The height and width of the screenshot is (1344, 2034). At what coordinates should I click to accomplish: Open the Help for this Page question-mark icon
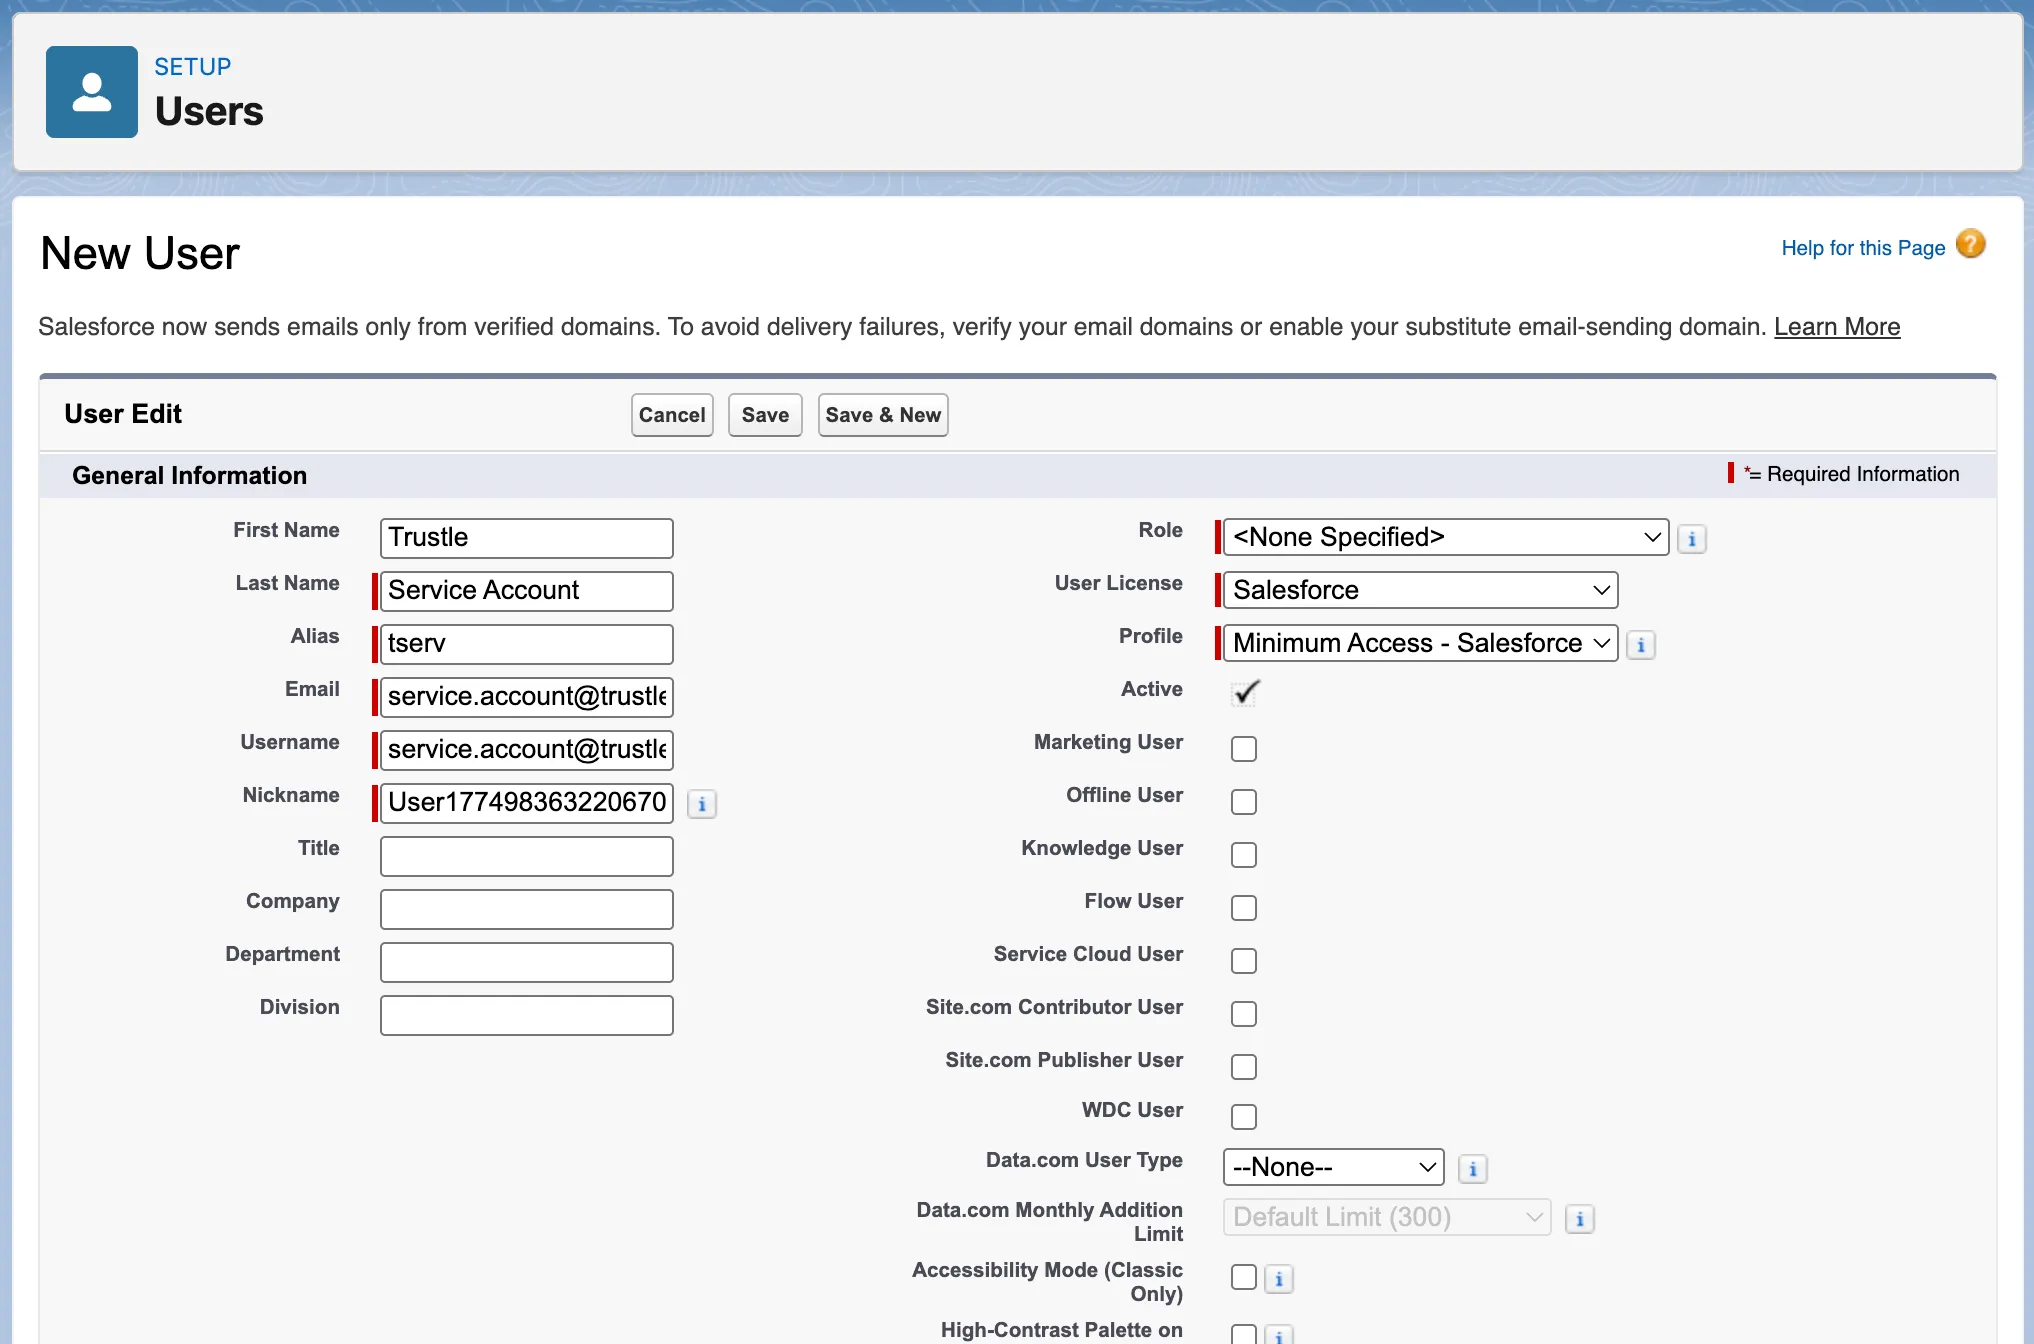coord(1970,244)
